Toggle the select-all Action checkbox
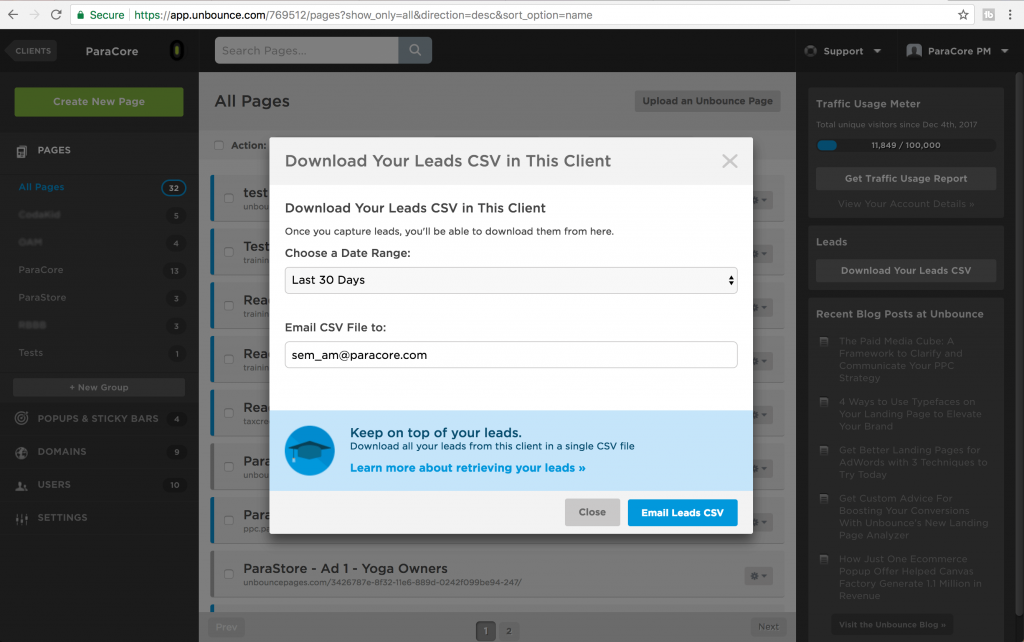 [x=219, y=145]
